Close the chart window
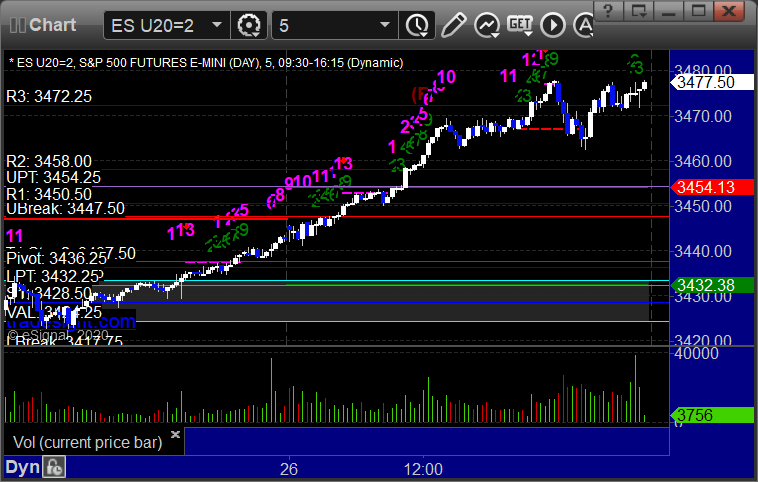 (729, 11)
